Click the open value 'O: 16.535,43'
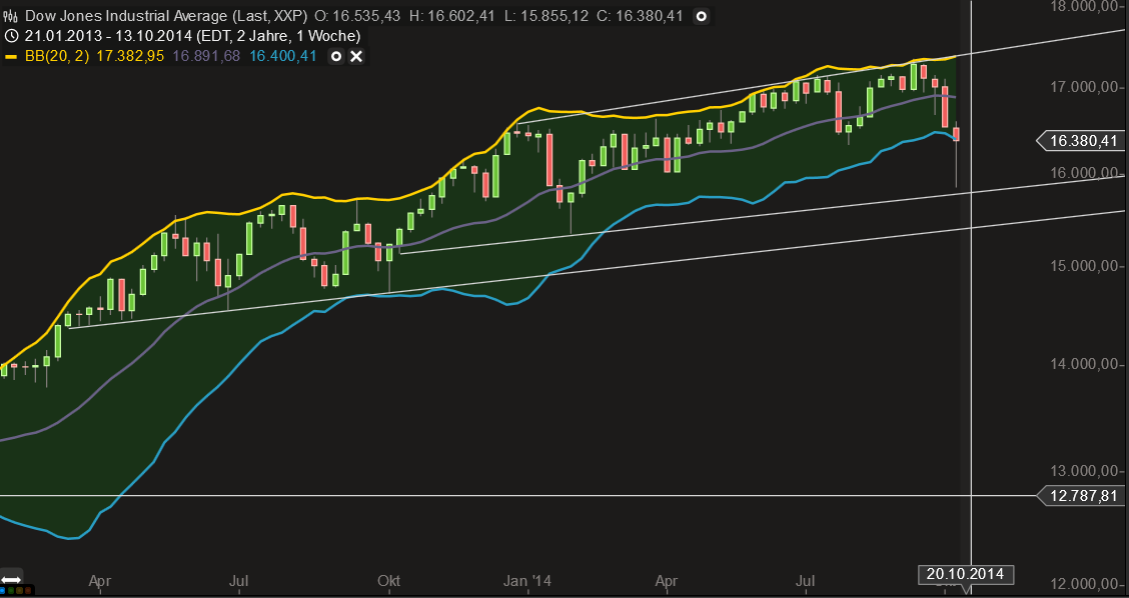 tap(358, 15)
